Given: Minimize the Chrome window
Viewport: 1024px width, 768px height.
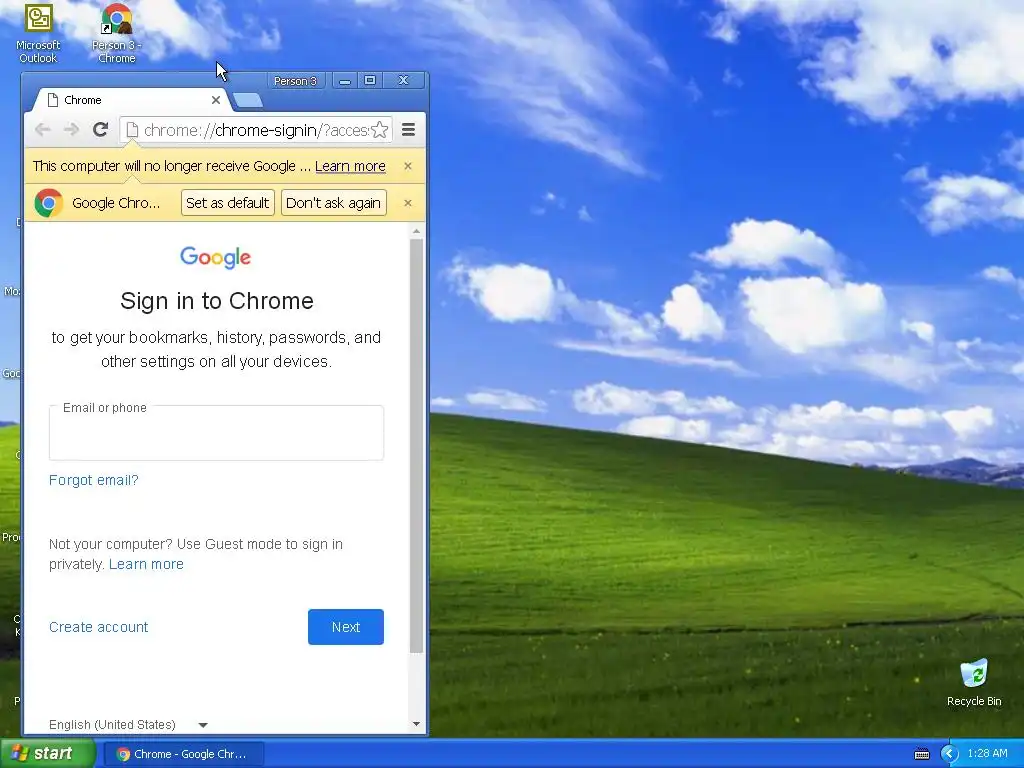Looking at the screenshot, I should click(345, 81).
